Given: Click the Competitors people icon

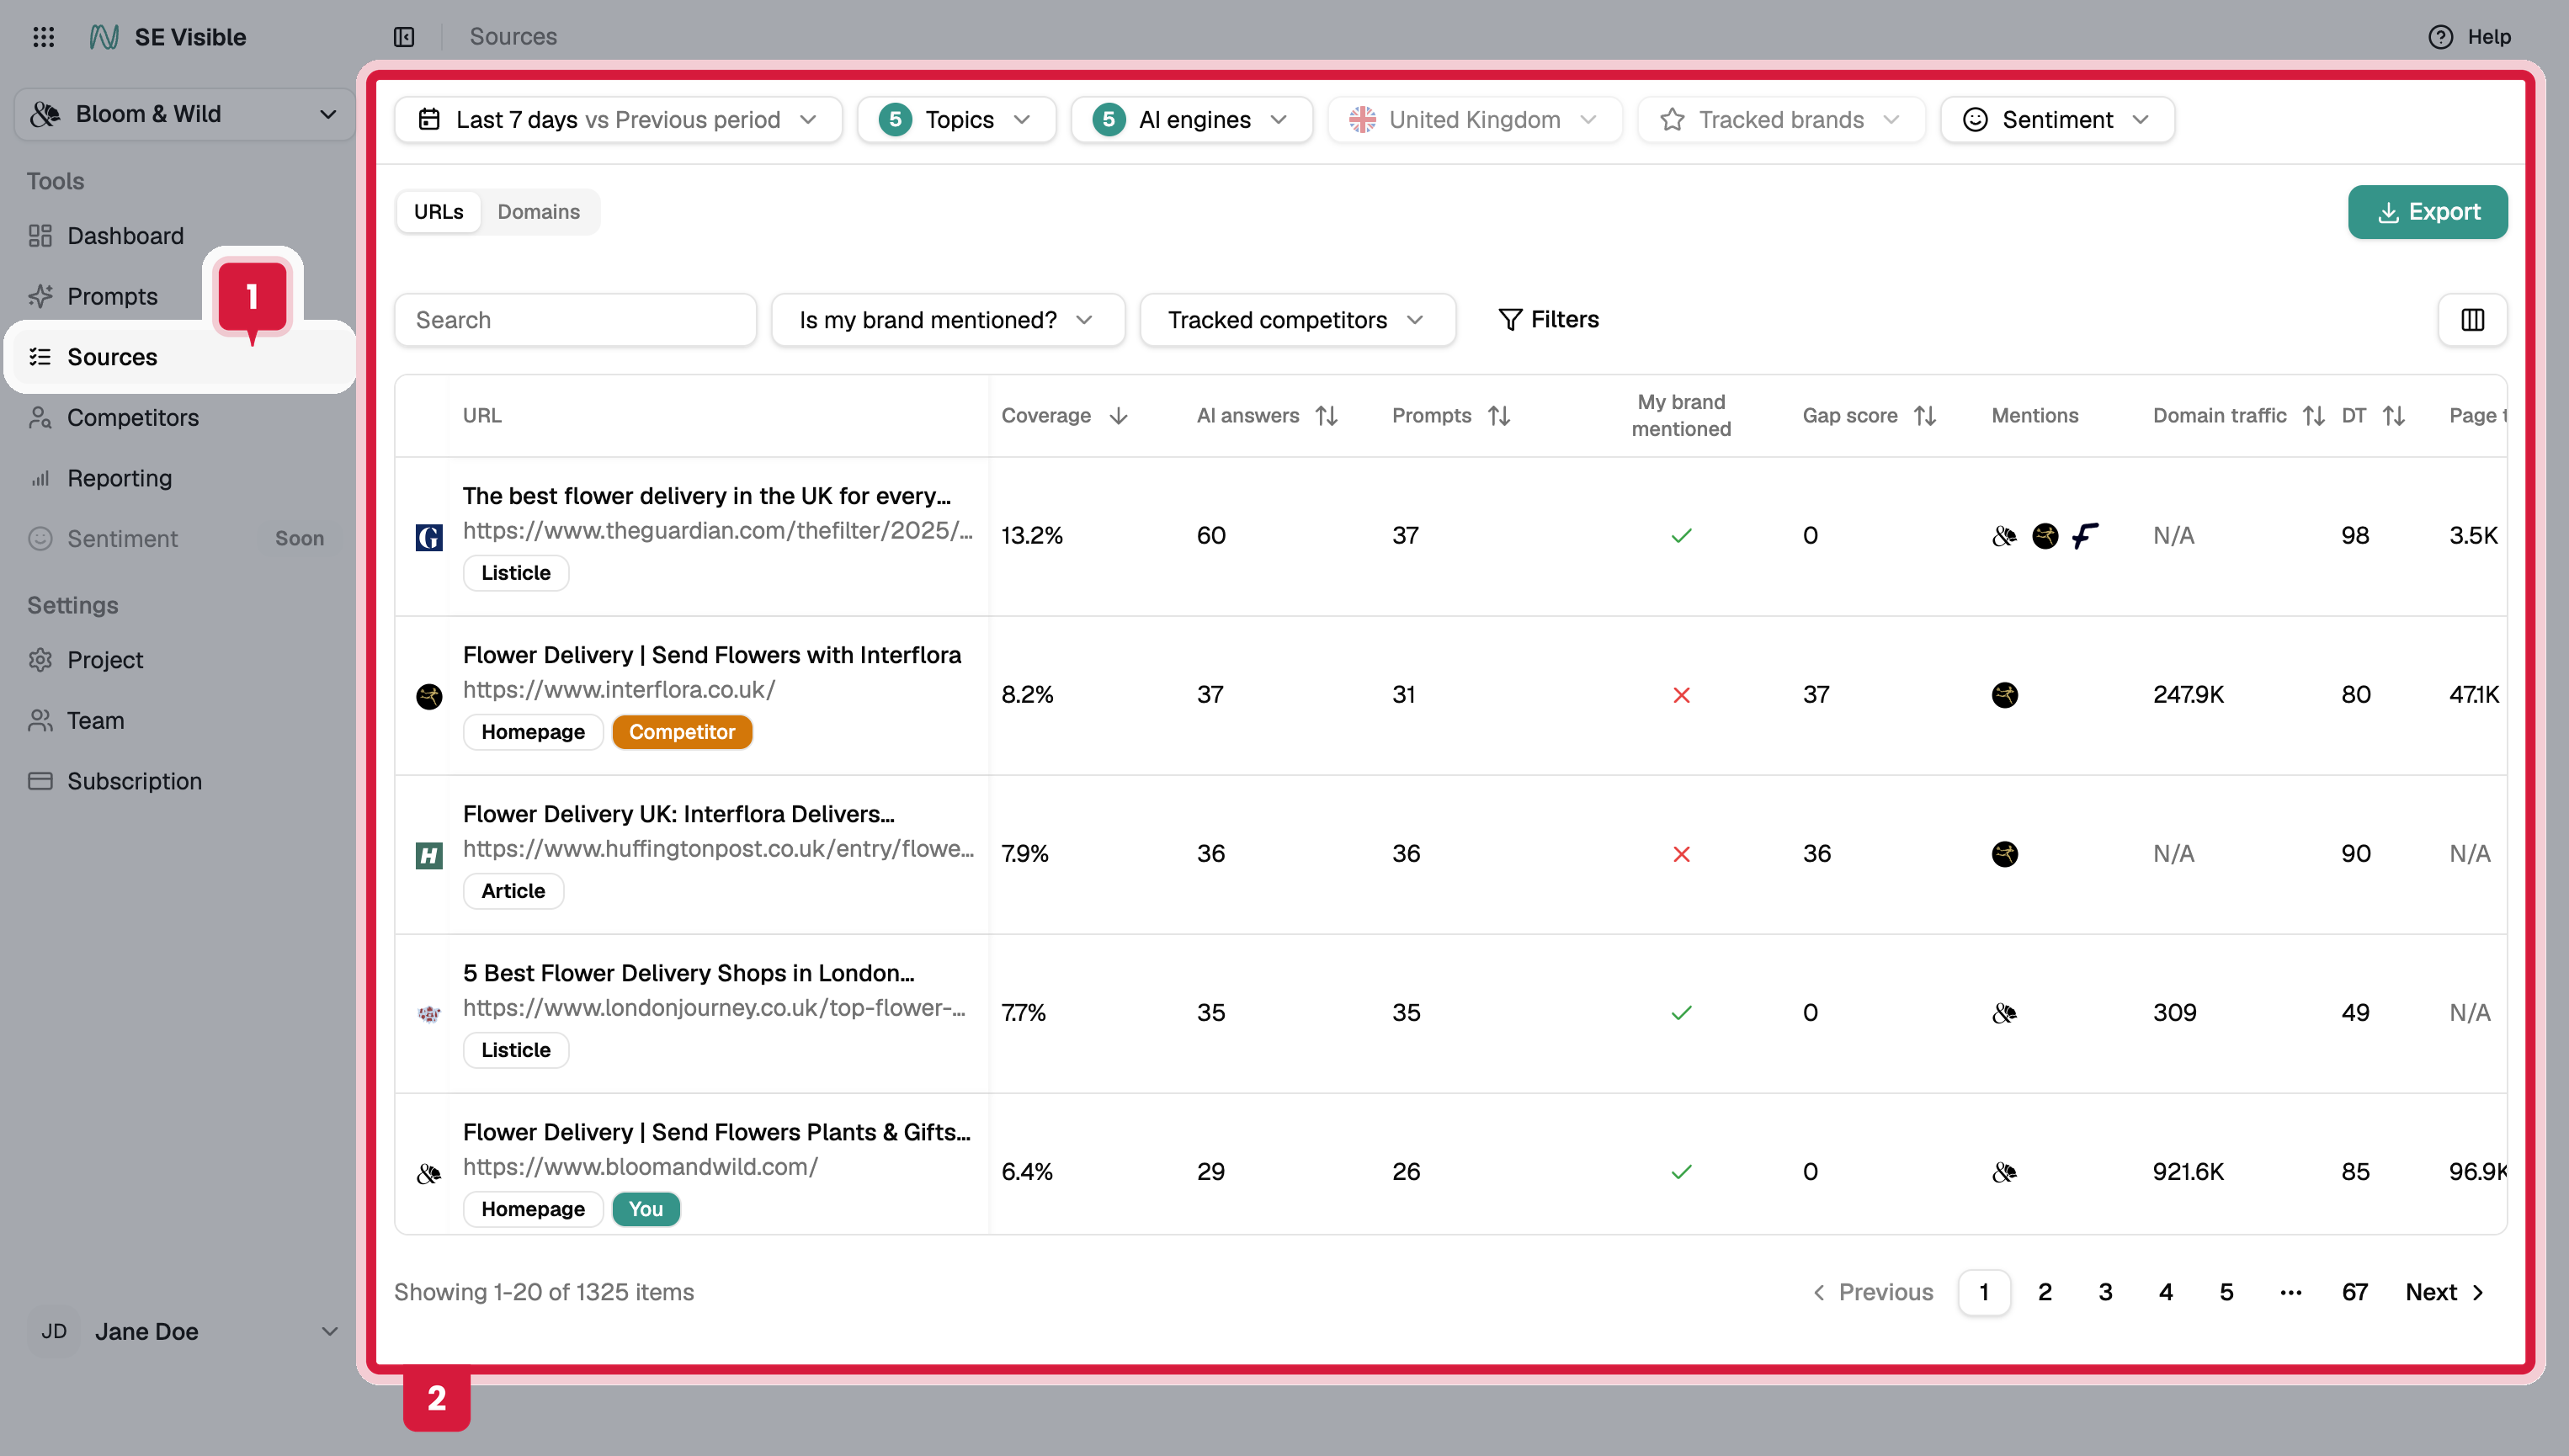Looking at the screenshot, I should [x=40, y=417].
